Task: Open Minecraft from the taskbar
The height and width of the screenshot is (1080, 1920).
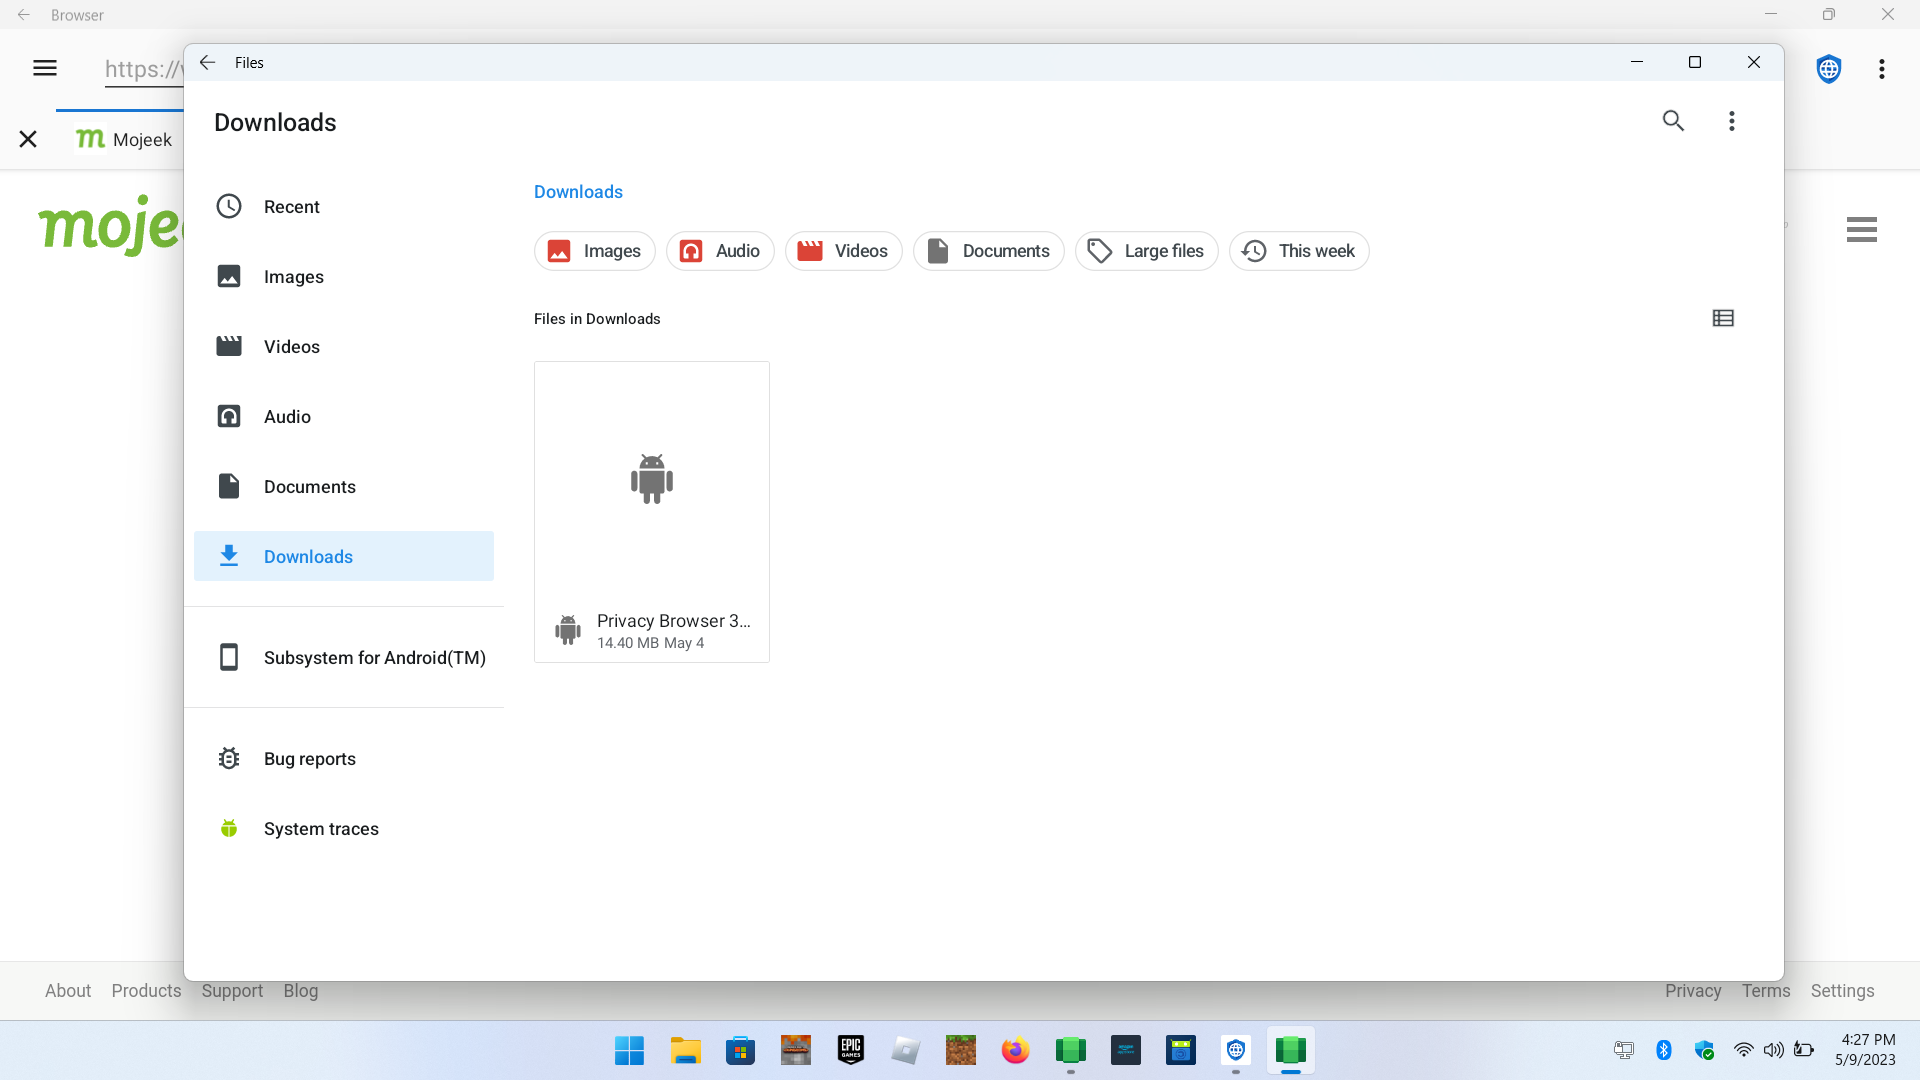Action: [960, 1050]
